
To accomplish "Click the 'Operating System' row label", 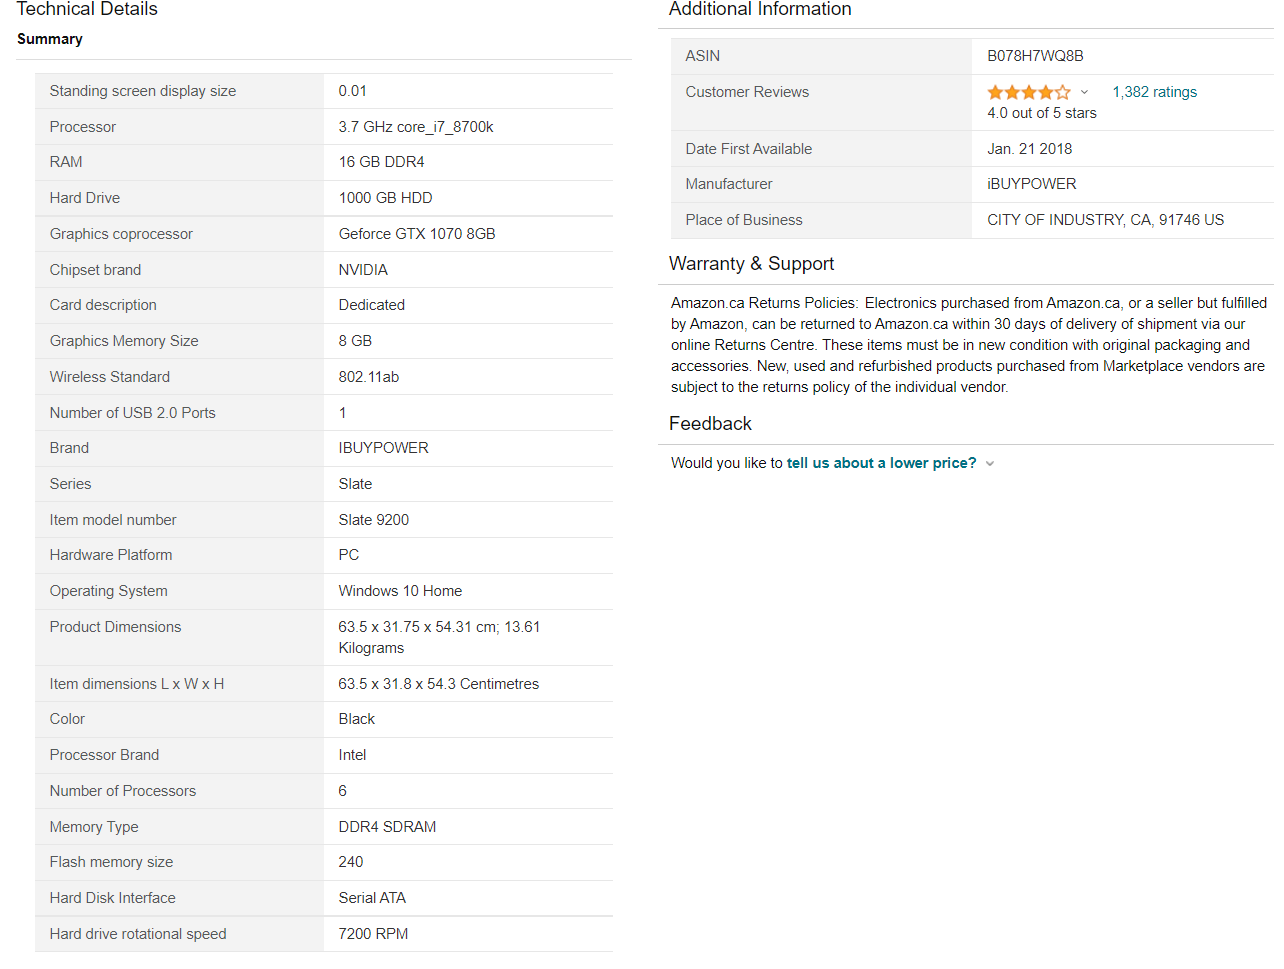I will [108, 591].
